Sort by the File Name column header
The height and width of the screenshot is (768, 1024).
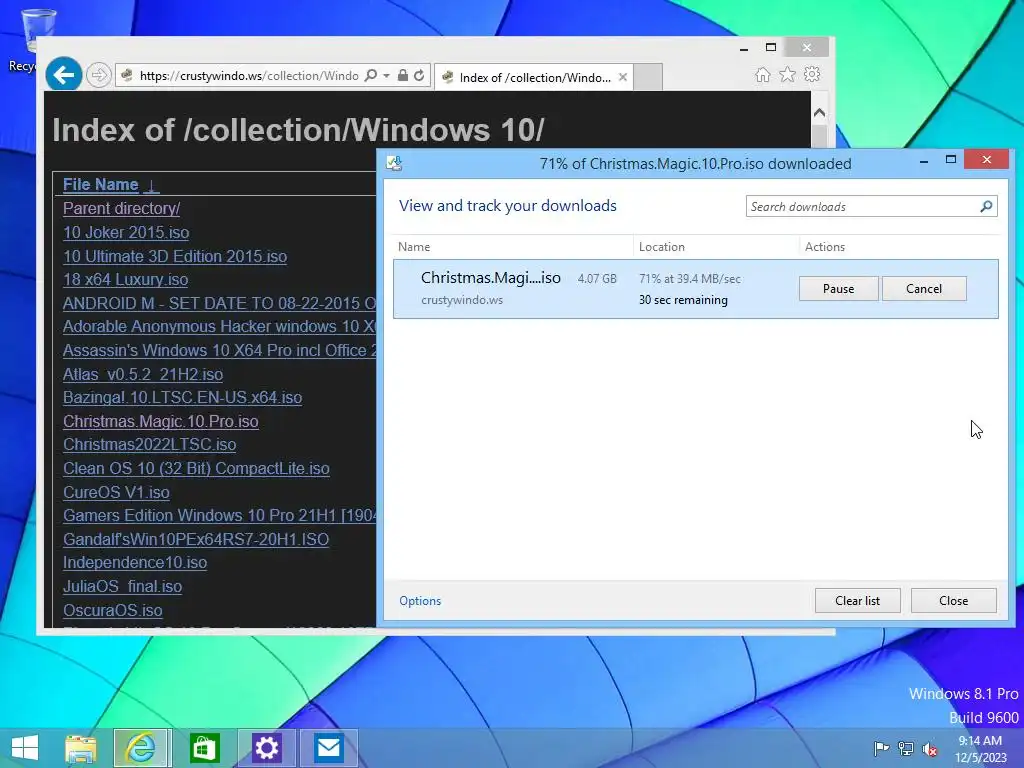101,185
